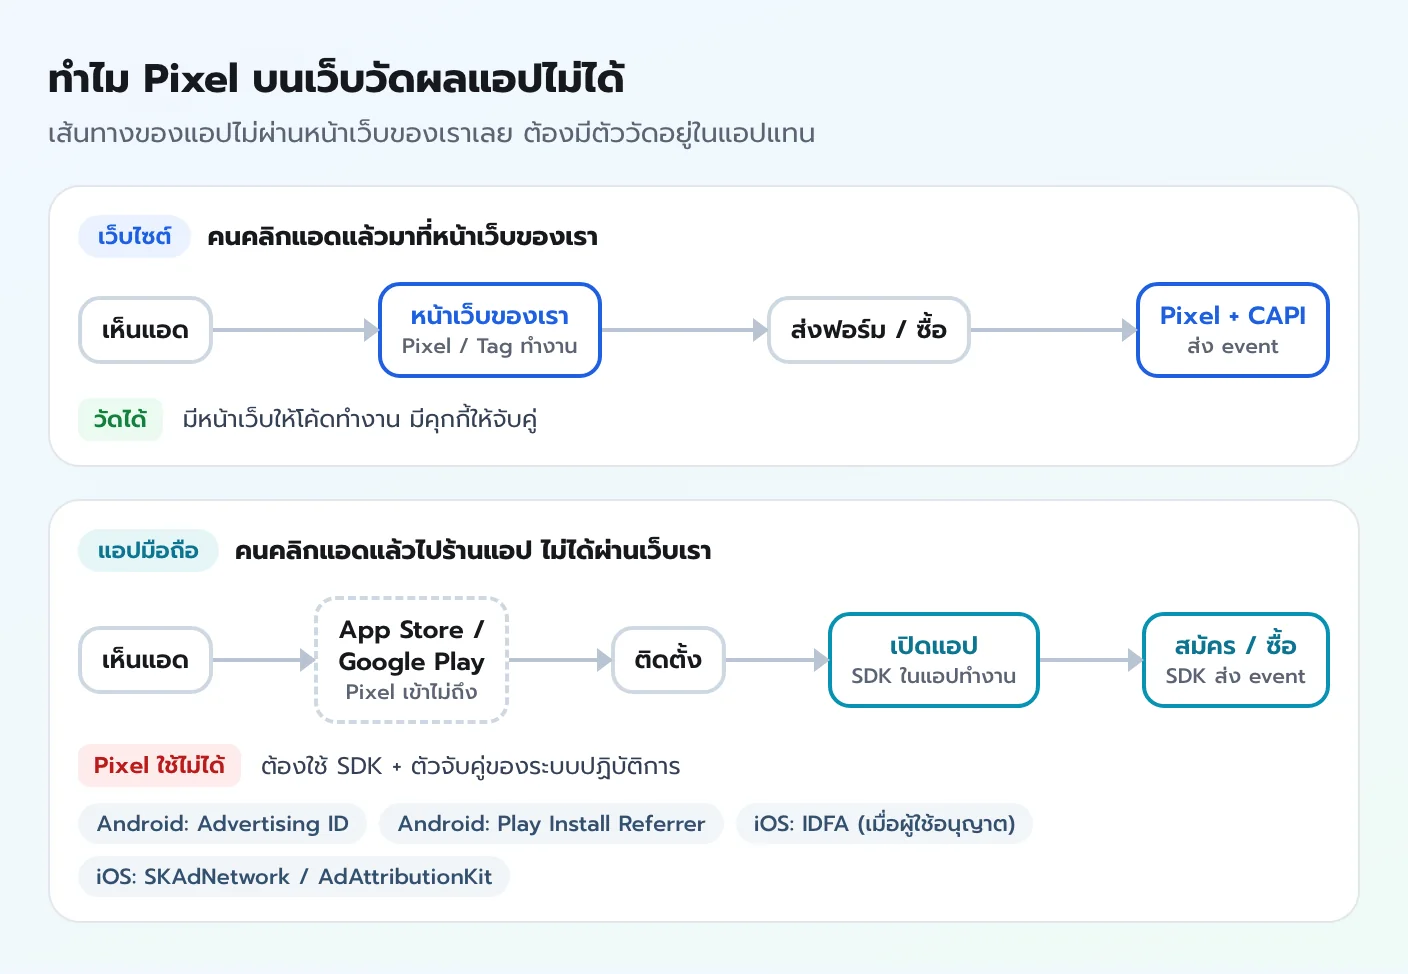Viewport: 1408px width, 974px height.
Task: Select the ติดตั้ง step box
Action: pos(668,660)
